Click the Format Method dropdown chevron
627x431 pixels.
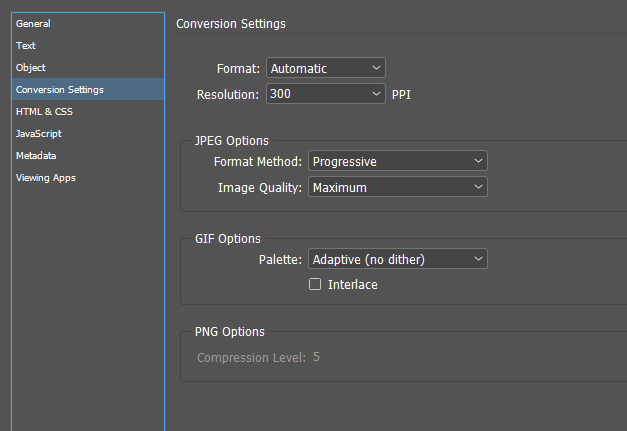tap(477, 161)
